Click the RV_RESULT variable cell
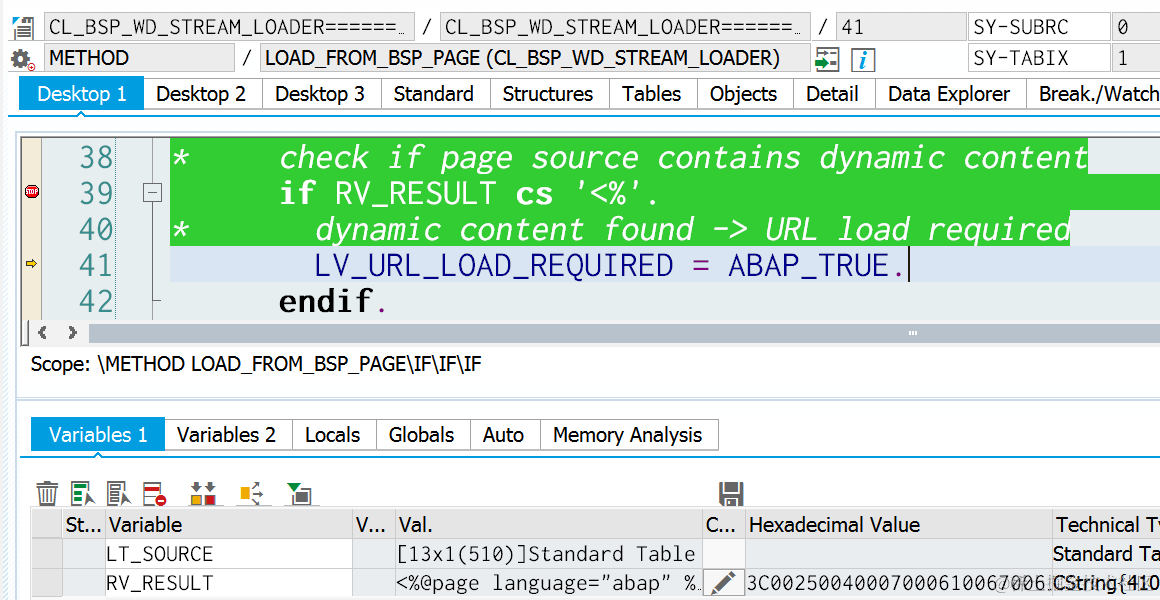The height and width of the screenshot is (600, 1160). pos(229,583)
